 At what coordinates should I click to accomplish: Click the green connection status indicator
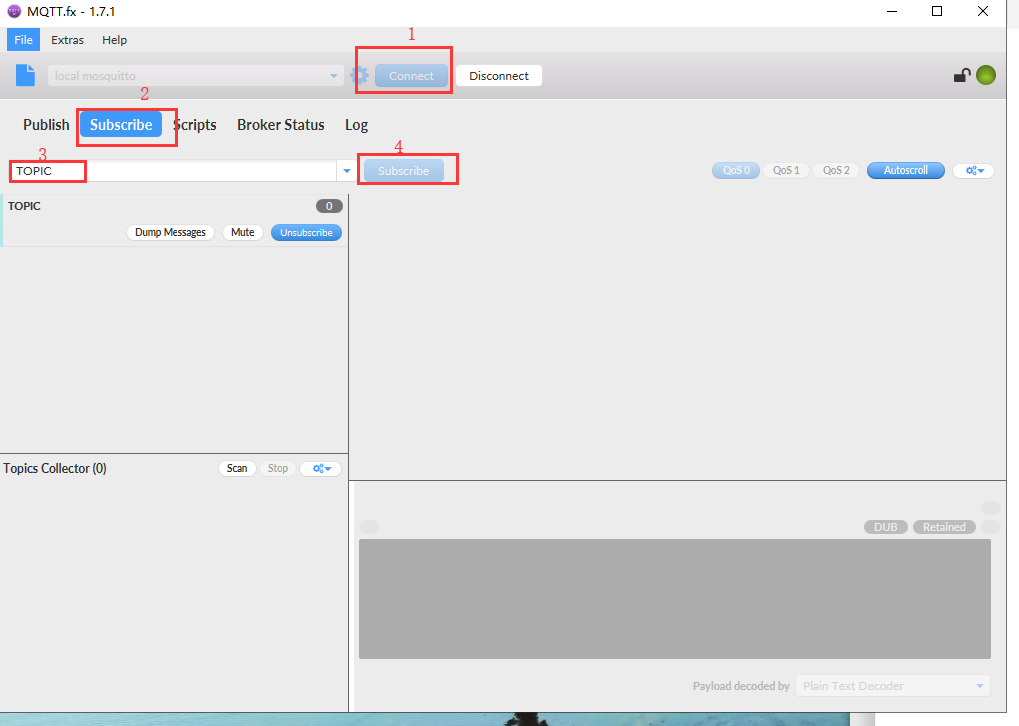click(986, 75)
